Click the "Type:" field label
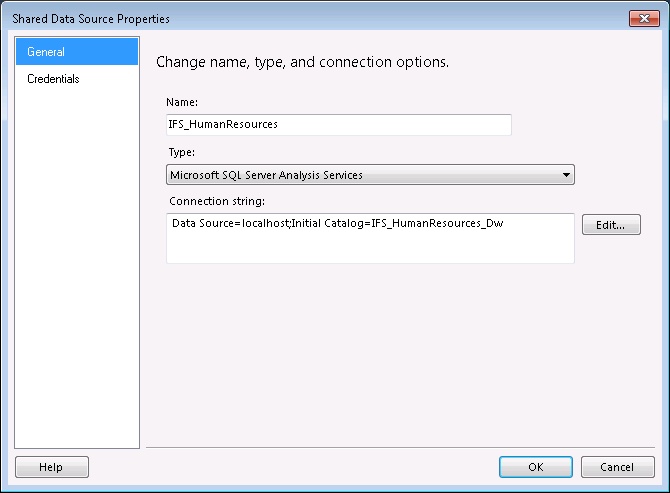 point(182,152)
